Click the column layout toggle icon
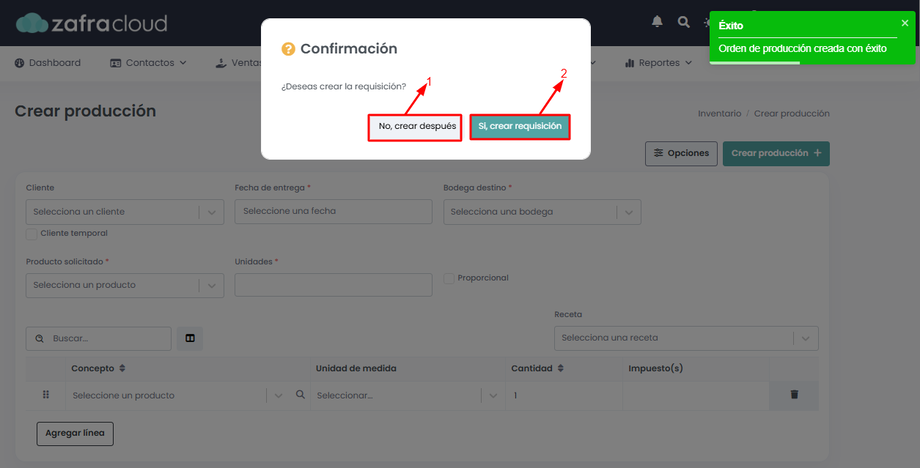 tap(190, 339)
